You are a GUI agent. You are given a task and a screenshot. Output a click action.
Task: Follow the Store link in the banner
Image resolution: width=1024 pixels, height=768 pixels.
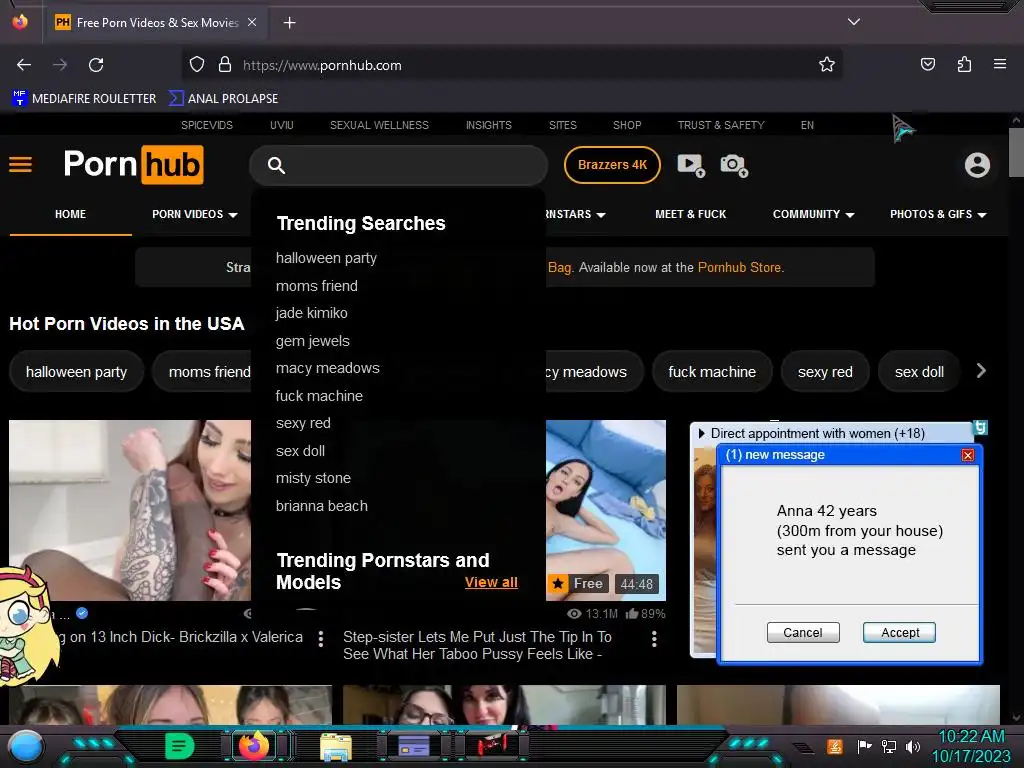740,267
